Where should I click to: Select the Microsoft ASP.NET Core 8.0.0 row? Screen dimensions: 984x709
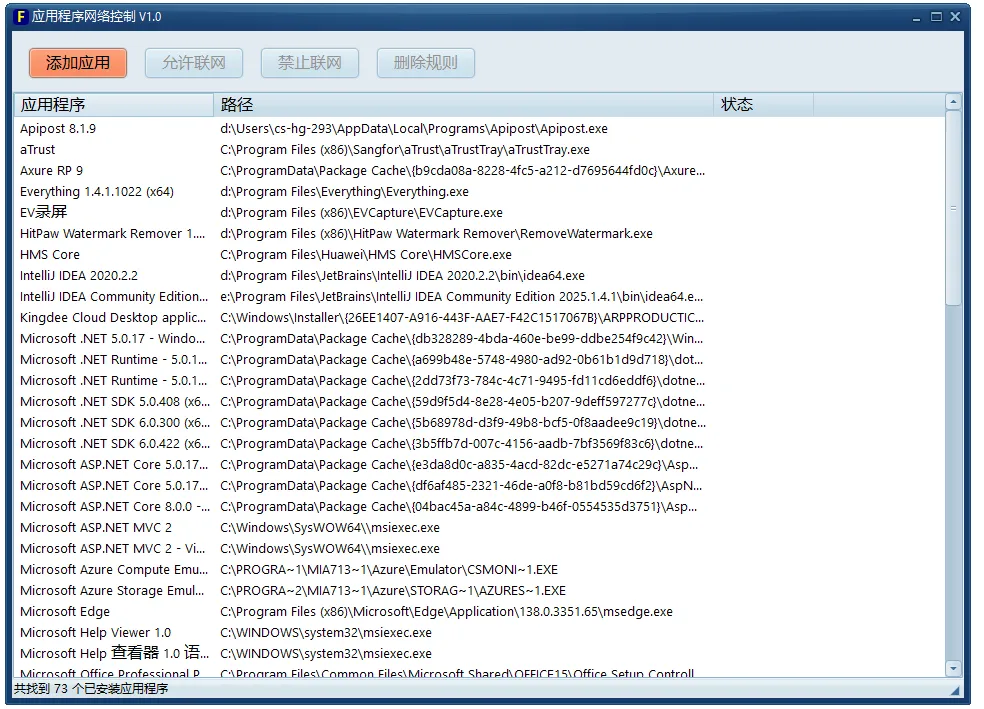point(479,507)
